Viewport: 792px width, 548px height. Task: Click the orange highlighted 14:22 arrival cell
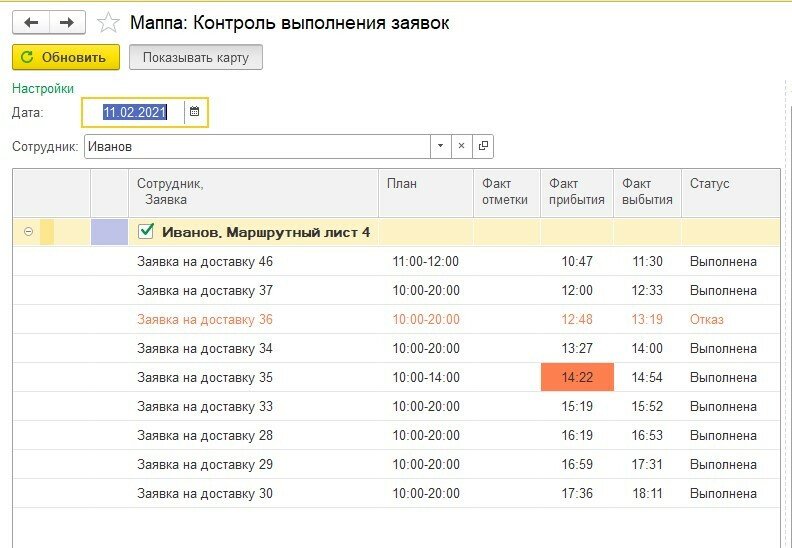576,378
